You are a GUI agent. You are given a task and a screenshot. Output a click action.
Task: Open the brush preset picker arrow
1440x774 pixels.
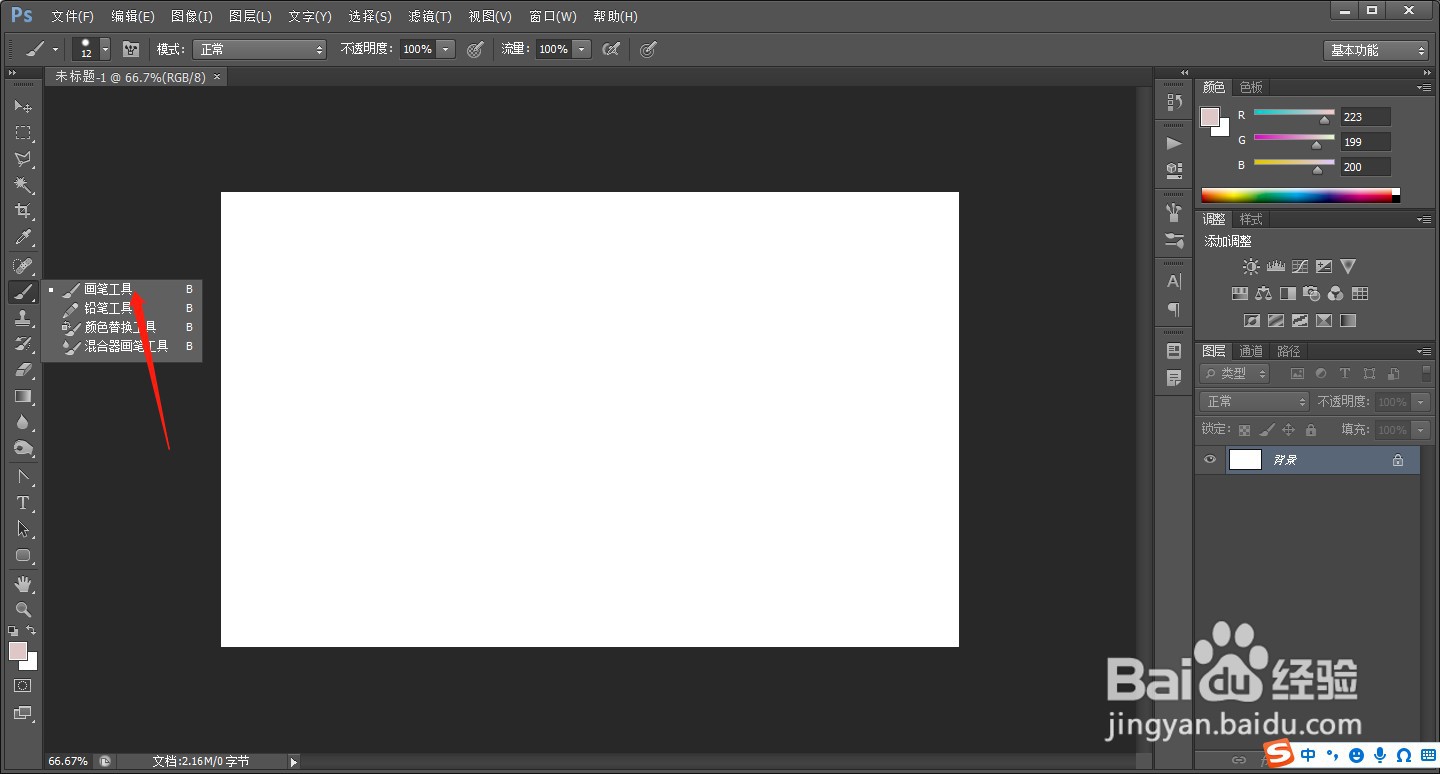click(105, 49)
